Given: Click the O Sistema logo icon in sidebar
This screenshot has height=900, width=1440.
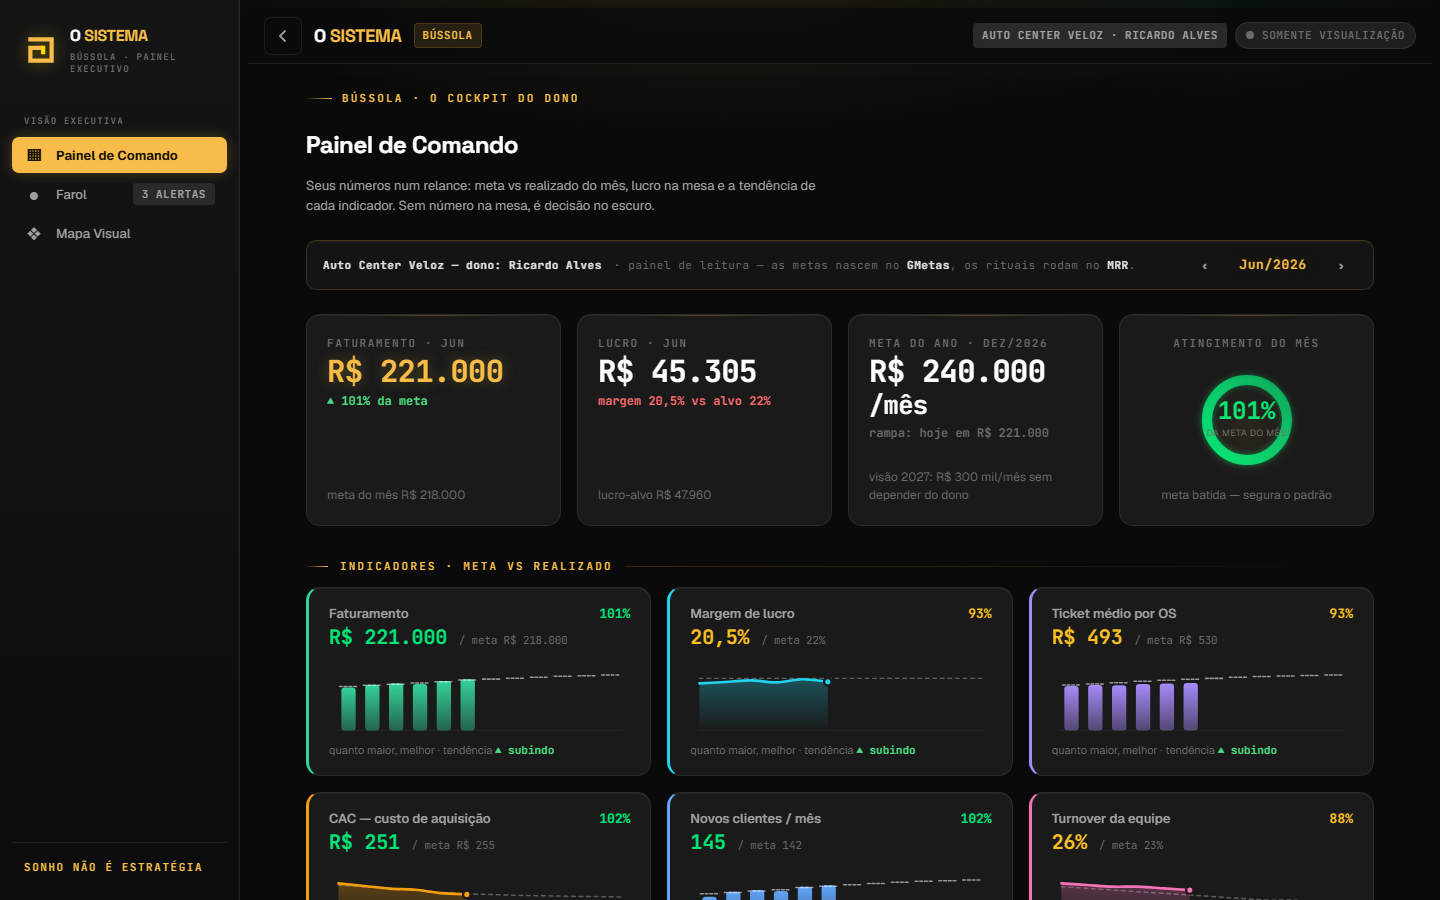Looking at the screenshot, I should click(x=40, y=49).
